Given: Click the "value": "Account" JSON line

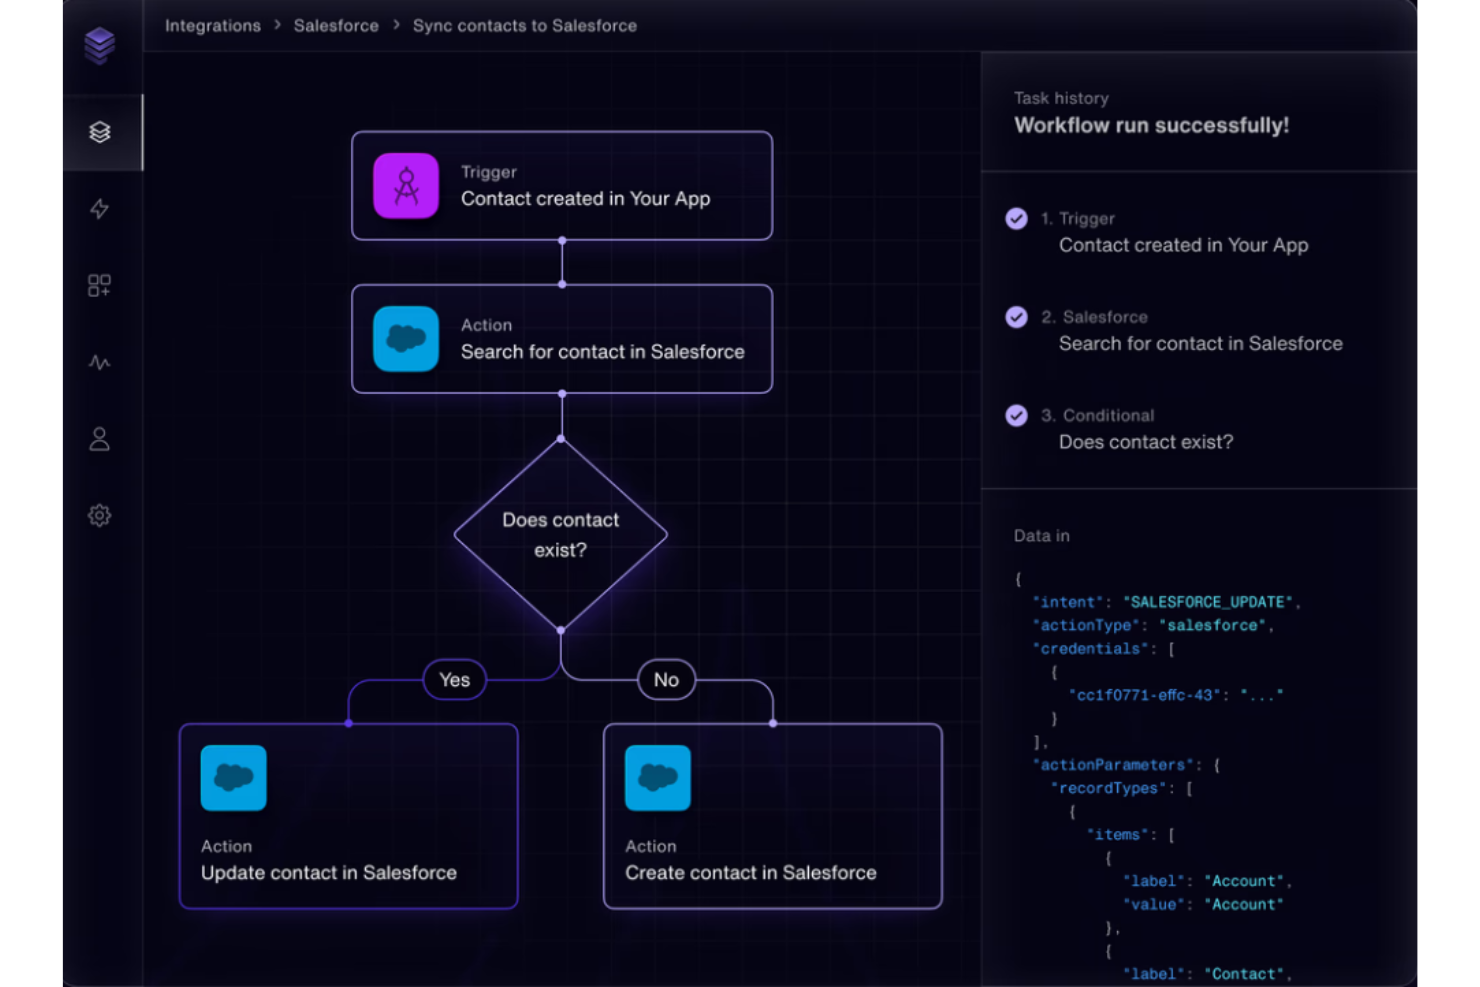Looking at the screenshot, I should point(1203,905).
